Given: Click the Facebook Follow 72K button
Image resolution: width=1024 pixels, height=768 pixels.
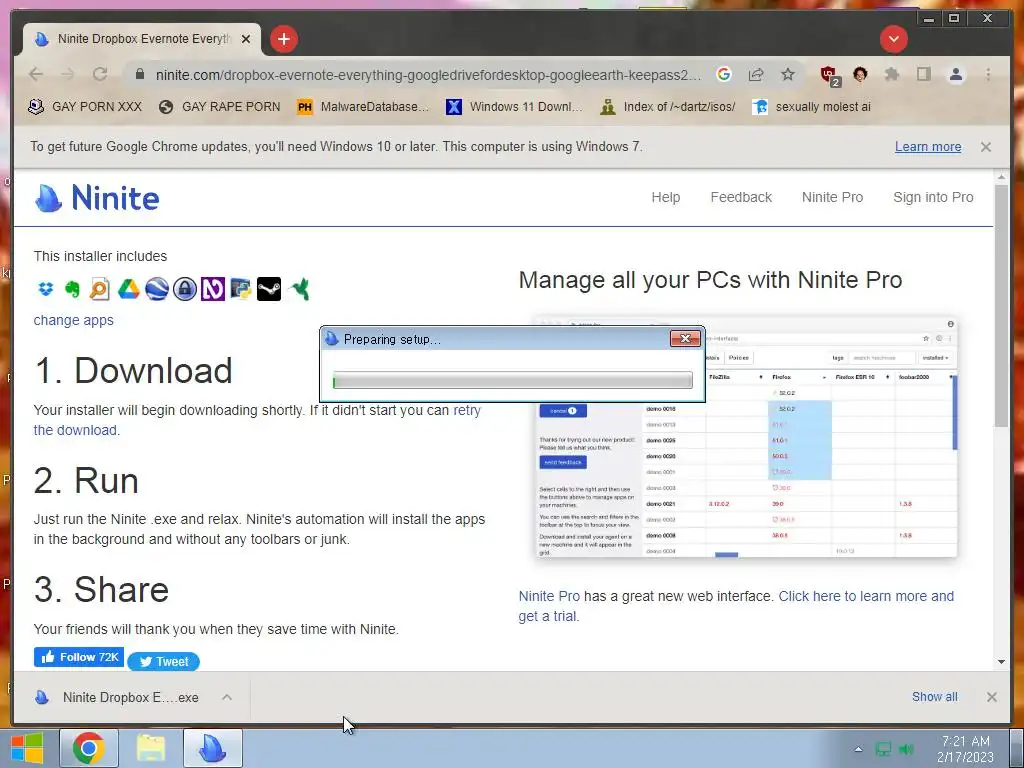Looking at the screenshot, I should click(x=79, y=657).
